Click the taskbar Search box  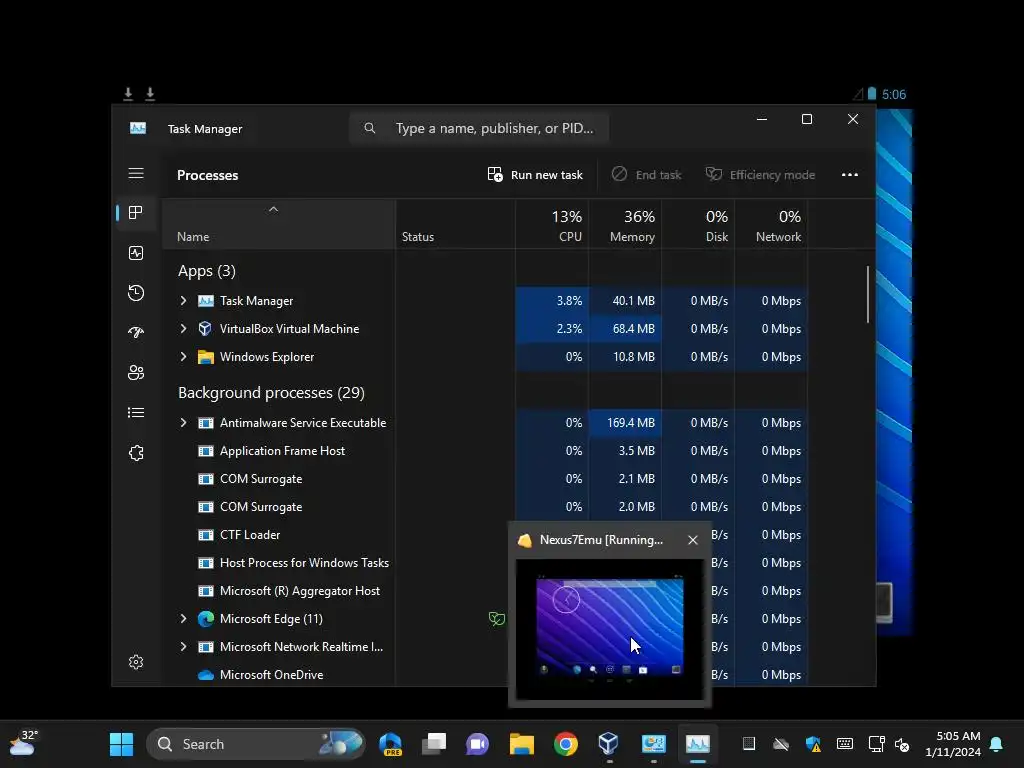pos(256,744)
